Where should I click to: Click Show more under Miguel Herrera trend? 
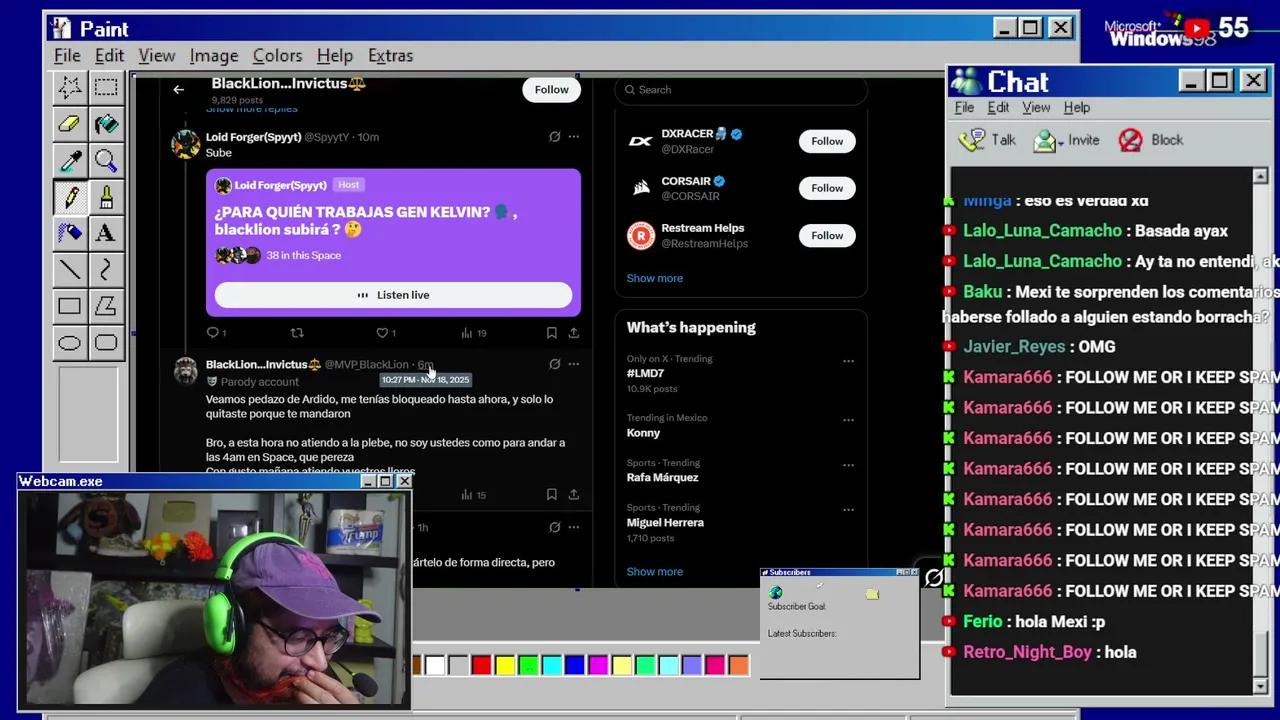[x=655, y=572]
